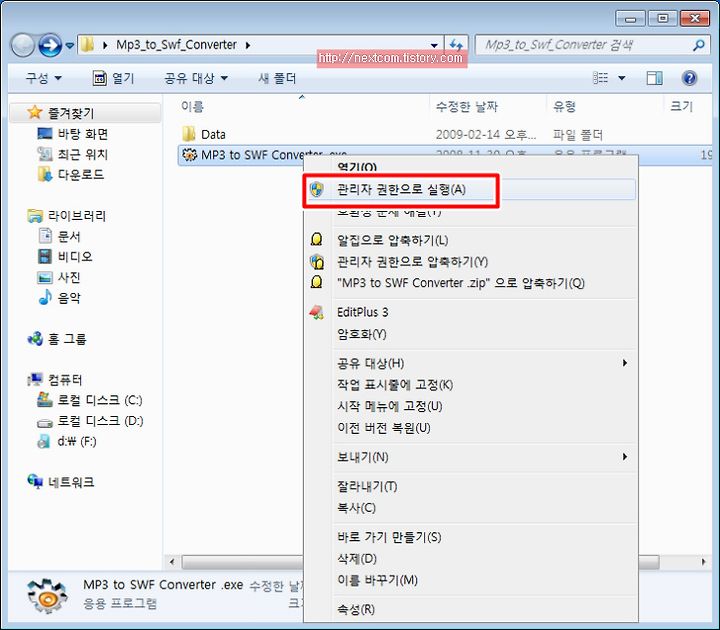Open the view options dropdown arrow

click(x=622, y=78)
